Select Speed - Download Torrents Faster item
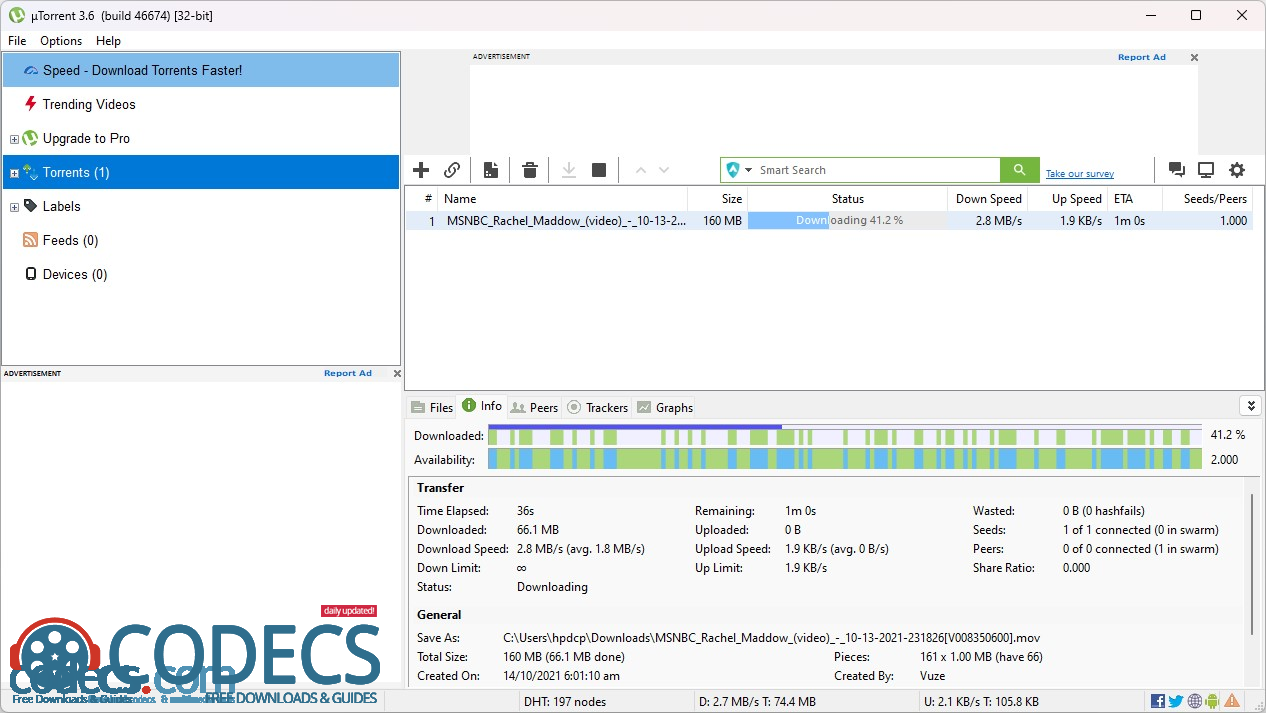Viewport: 1266px width, 713px height. [x=201, y=70]
